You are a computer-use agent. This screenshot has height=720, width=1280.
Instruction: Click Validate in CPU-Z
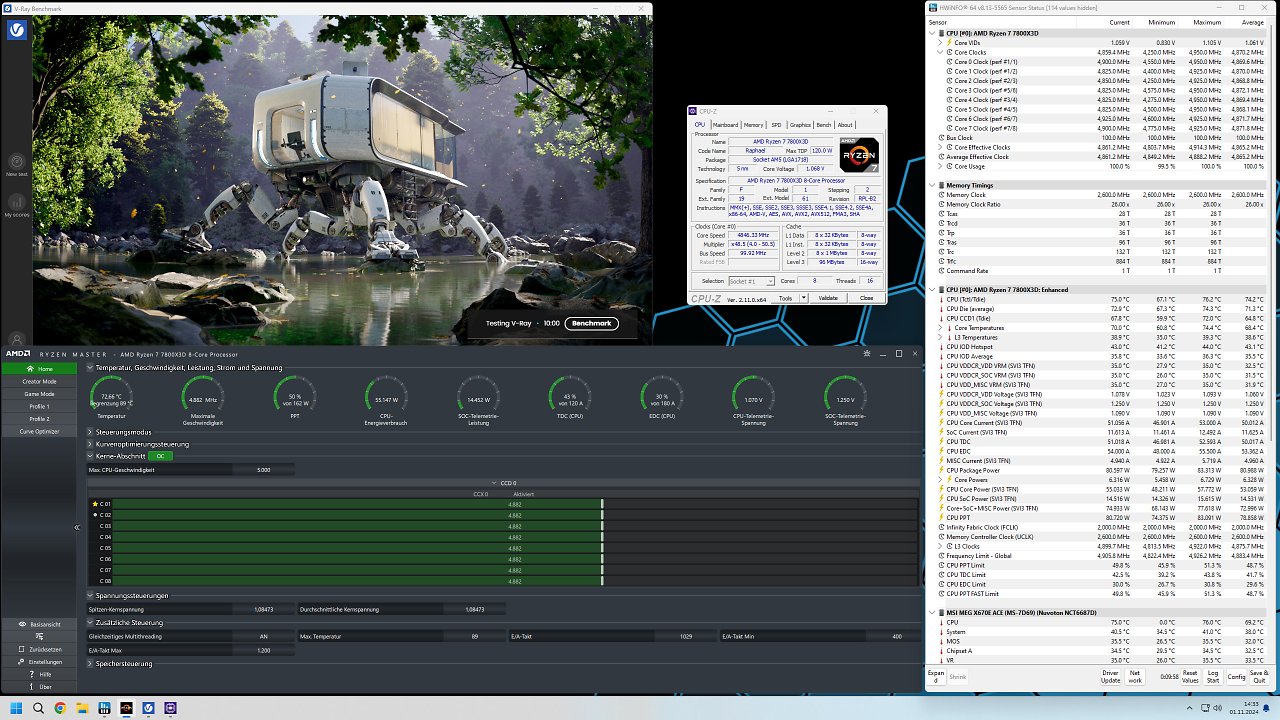tap(828, 298)
